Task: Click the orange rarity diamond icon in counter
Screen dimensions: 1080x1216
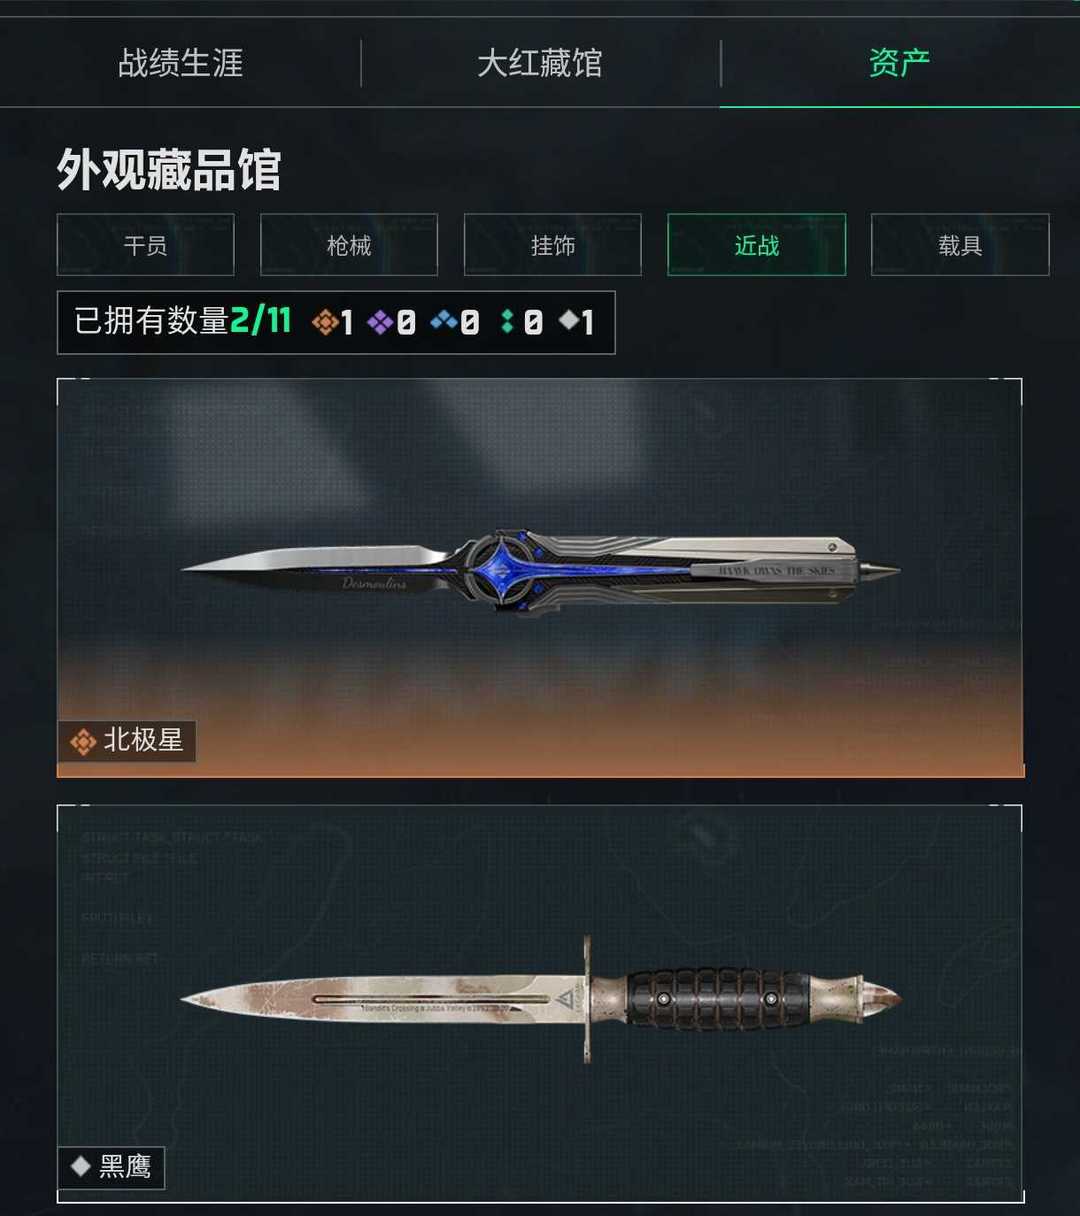Action: [x=324, y=322]
